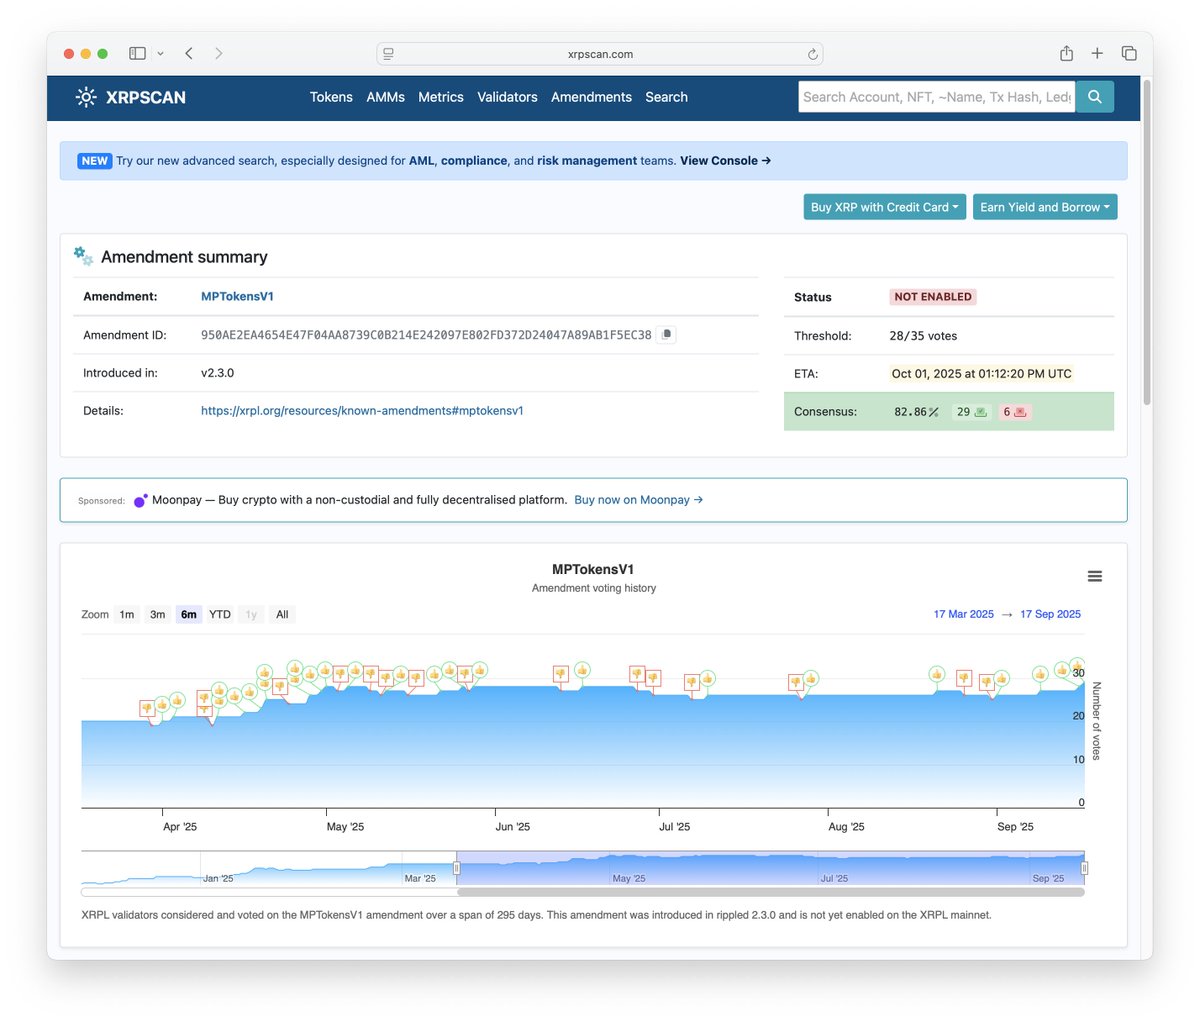1200x1022 pixels.
Task: Click the navigator left range handle
Action: click(x=457, y=868)
